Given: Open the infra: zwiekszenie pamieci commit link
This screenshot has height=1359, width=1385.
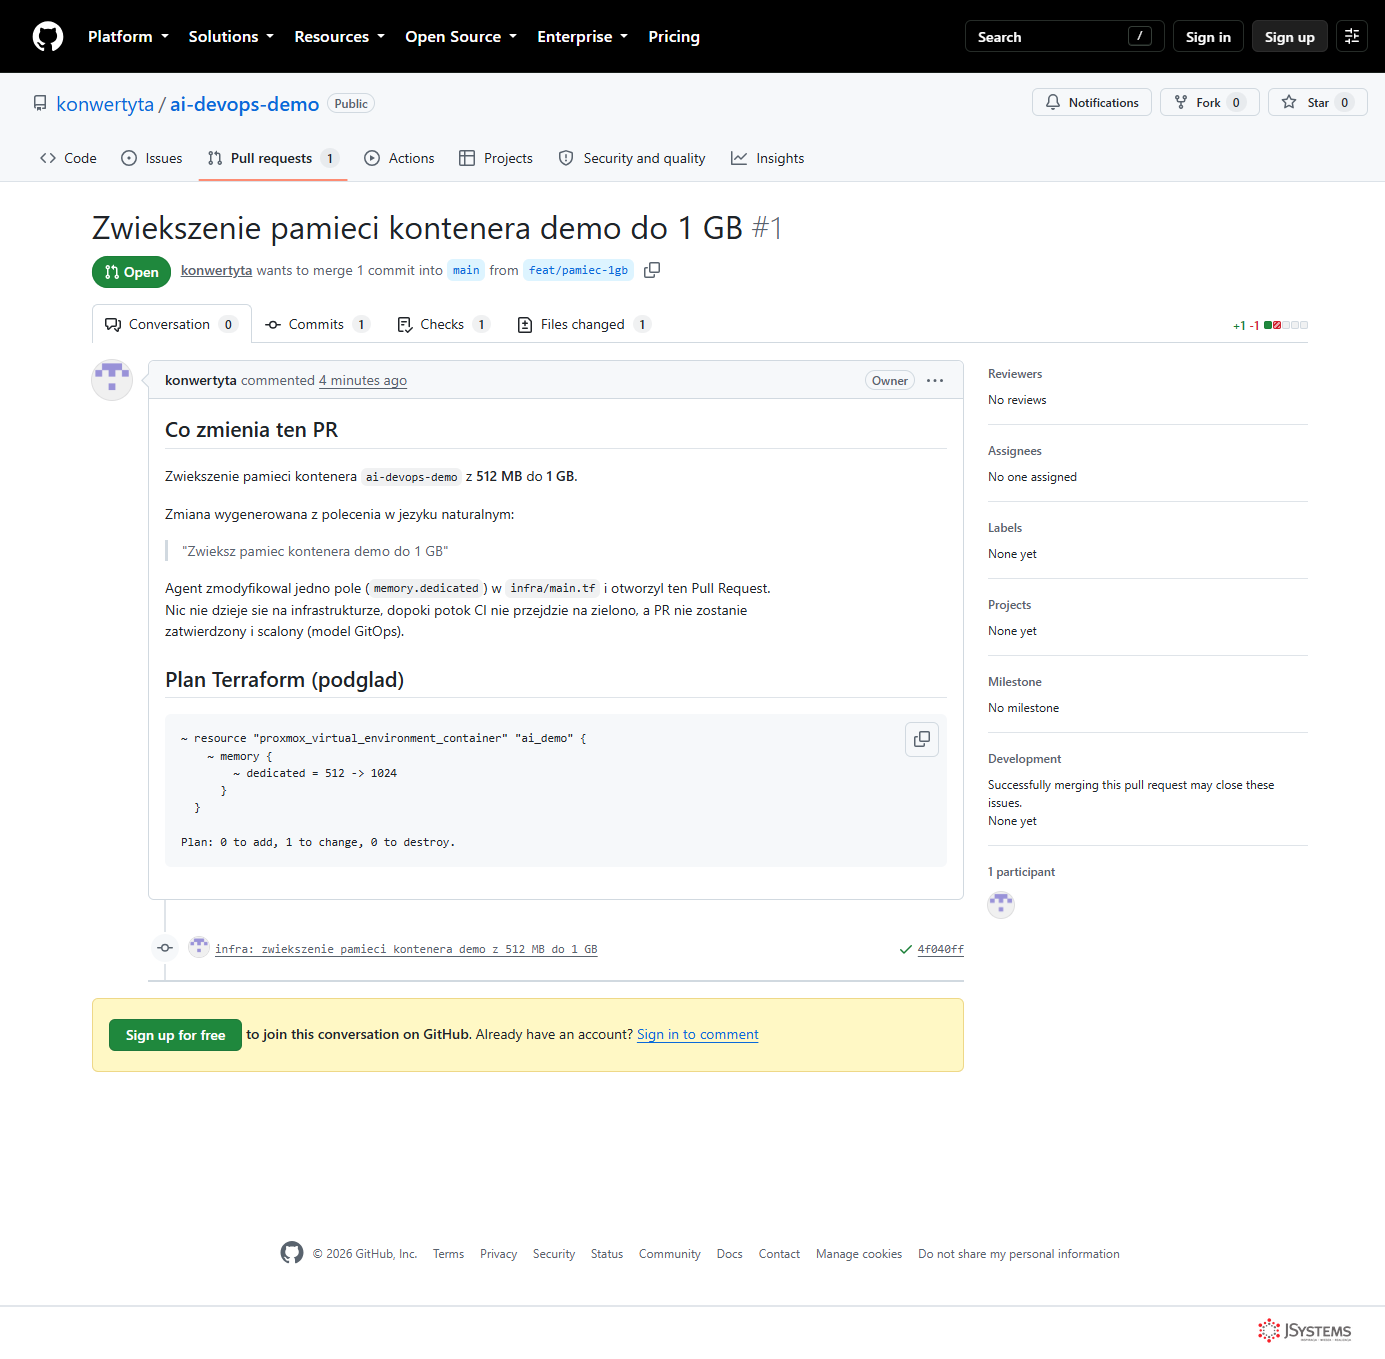Looking at the screenshot, I should coord(406,949).
